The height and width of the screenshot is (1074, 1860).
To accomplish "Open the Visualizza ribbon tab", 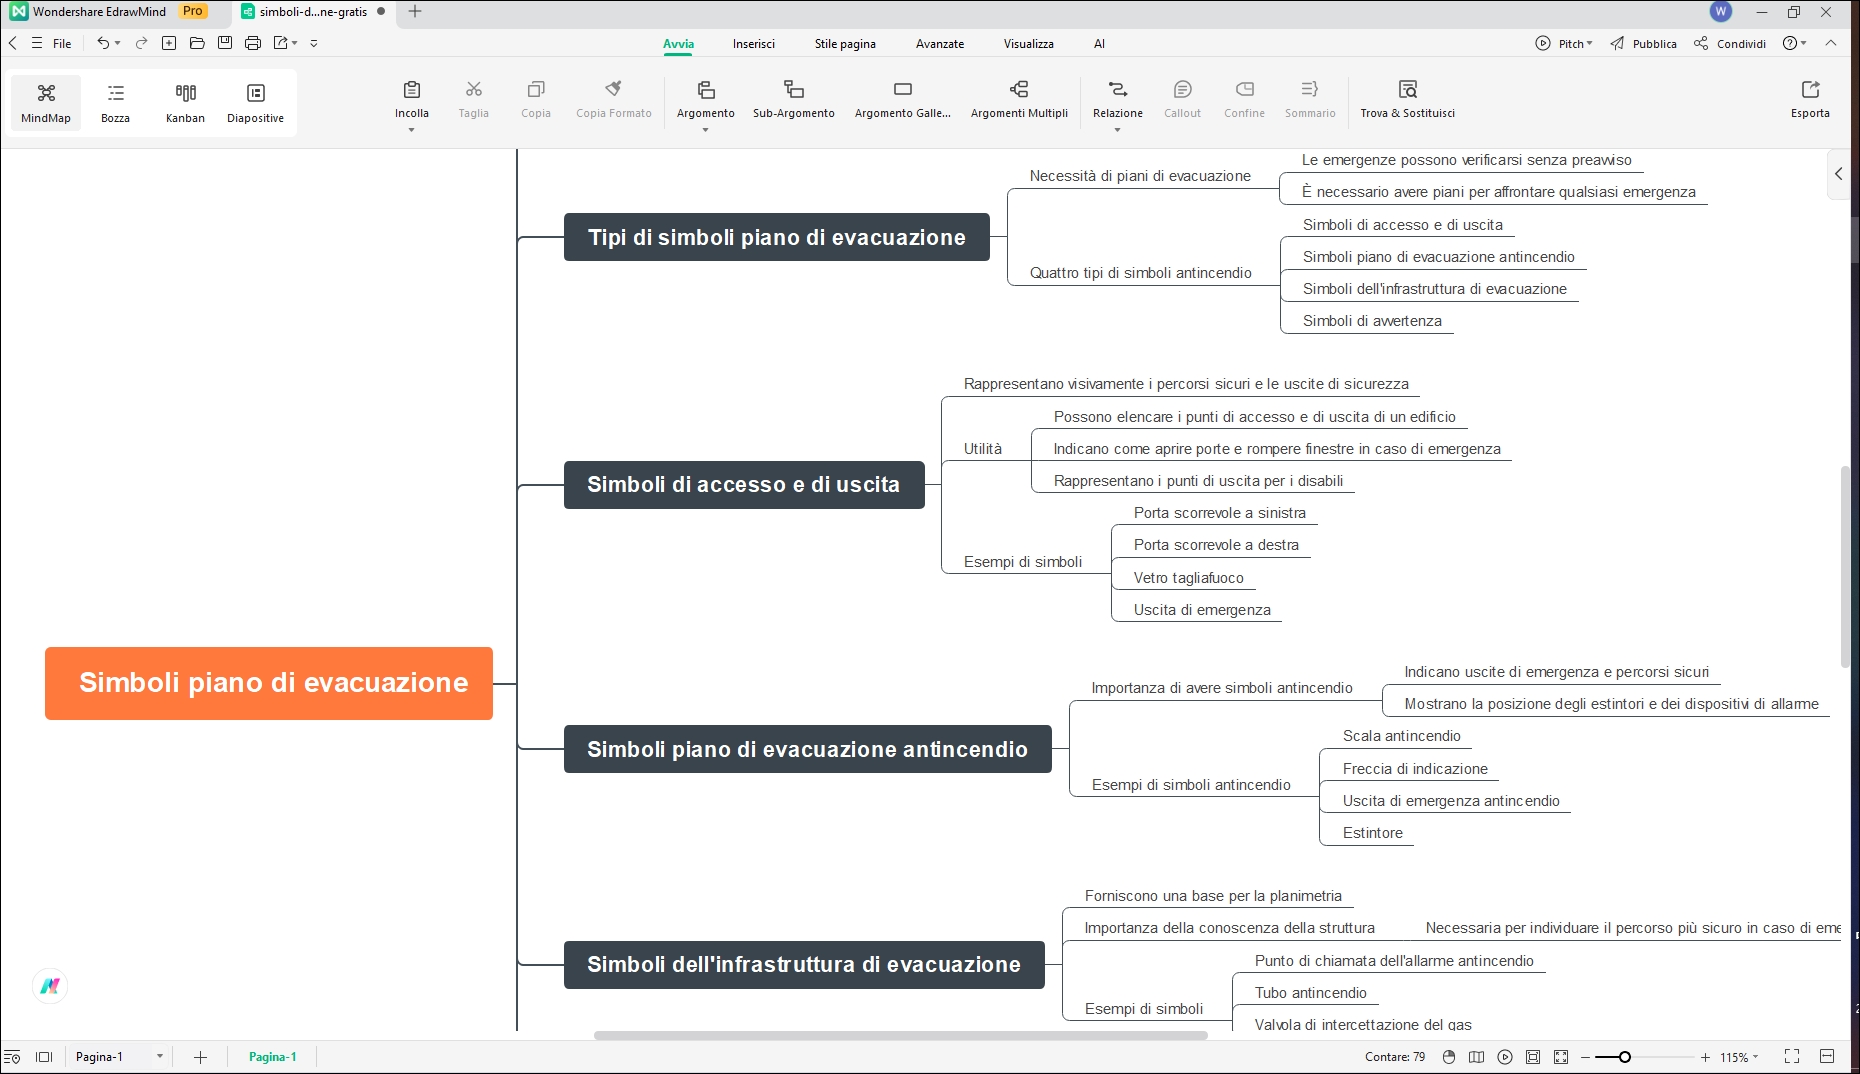I will [1029, 43].
